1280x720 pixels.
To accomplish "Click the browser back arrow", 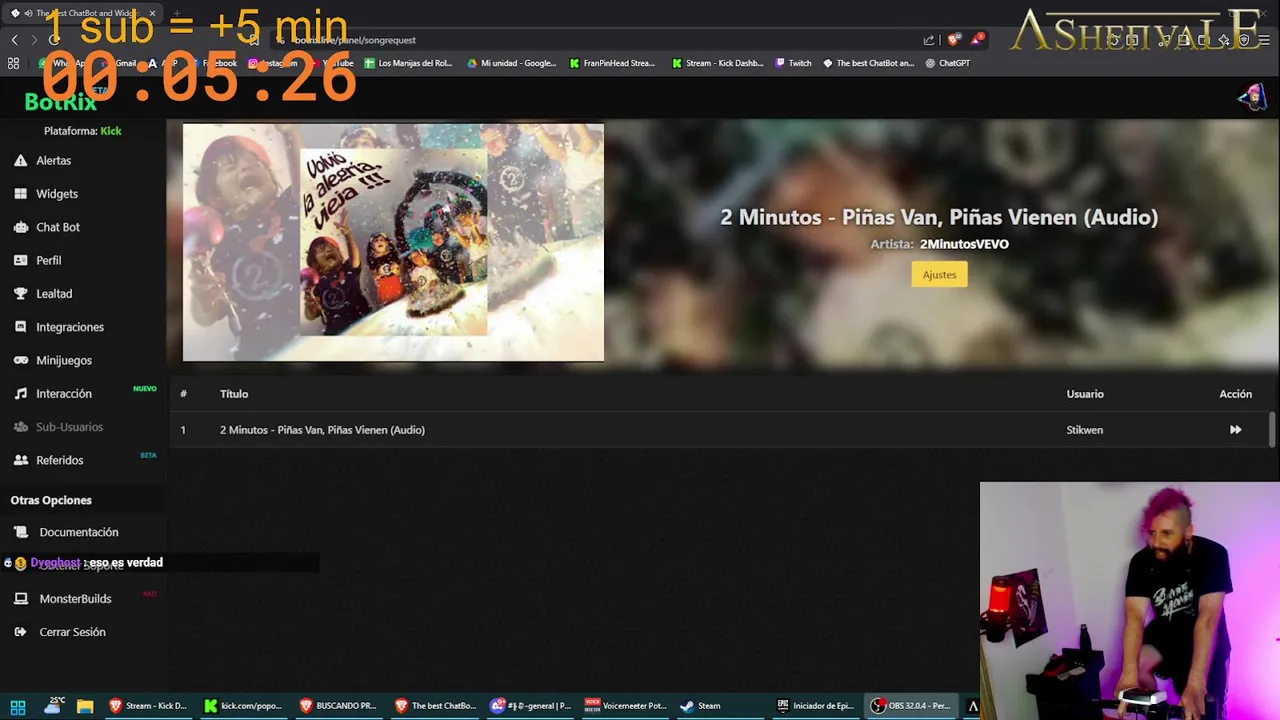I will (14, 40).
